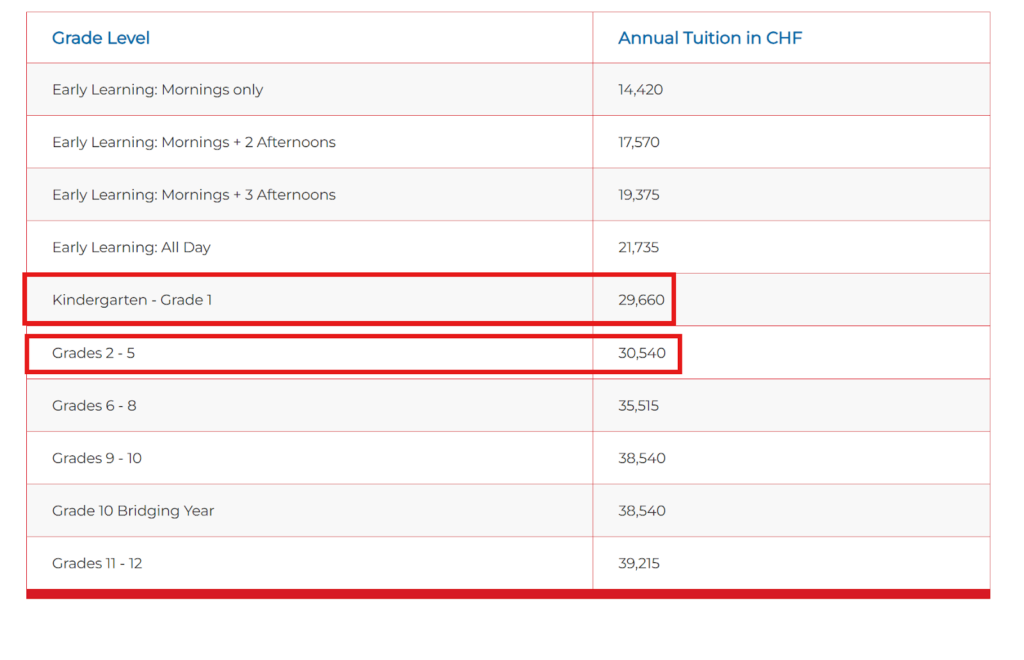
Task: Click the 39,215 tuition amount
Action: pos(639,563)
